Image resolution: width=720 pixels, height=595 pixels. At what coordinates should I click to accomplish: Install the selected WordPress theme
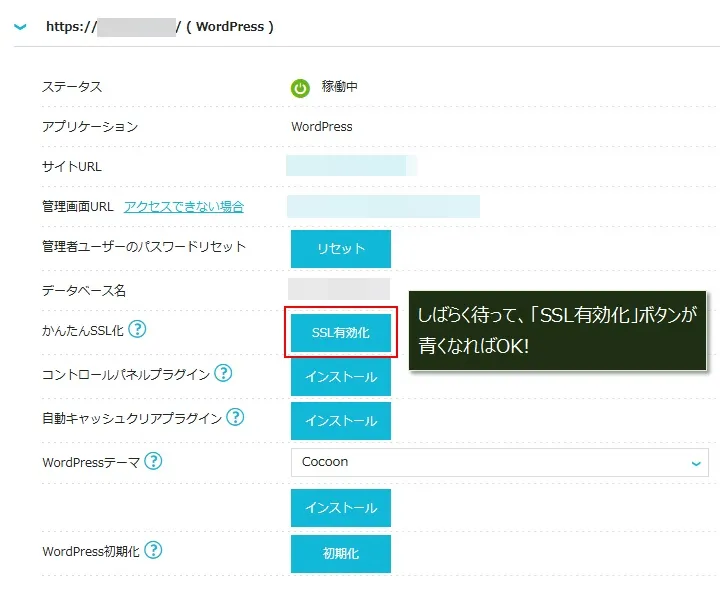(x=341, y=508)
